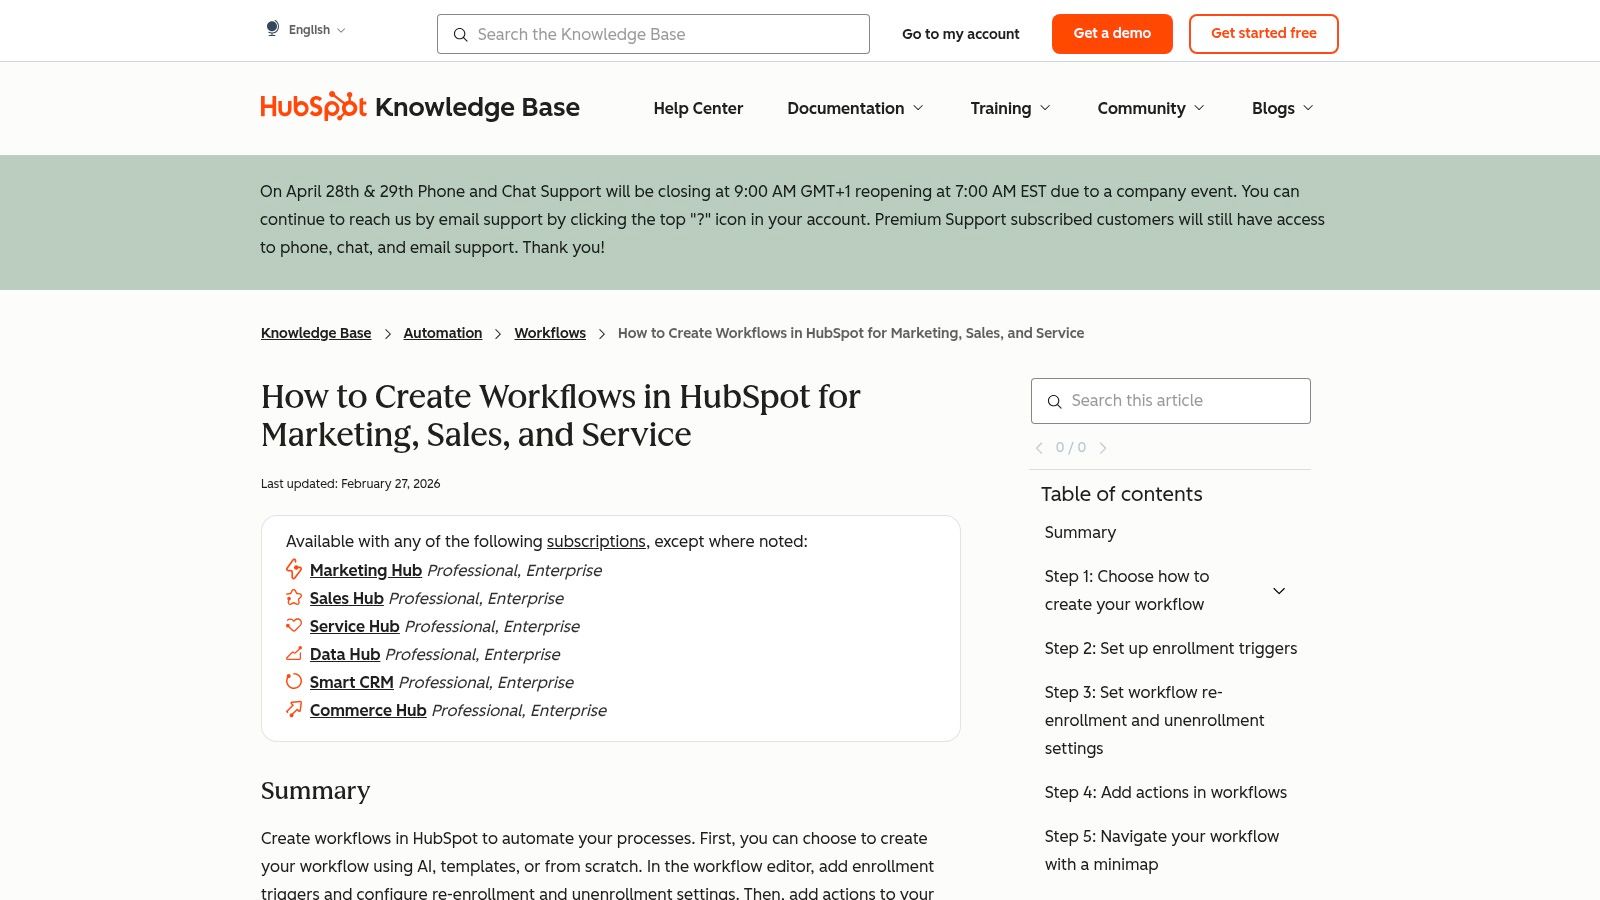Expand the Community menu

(1151, 108)
